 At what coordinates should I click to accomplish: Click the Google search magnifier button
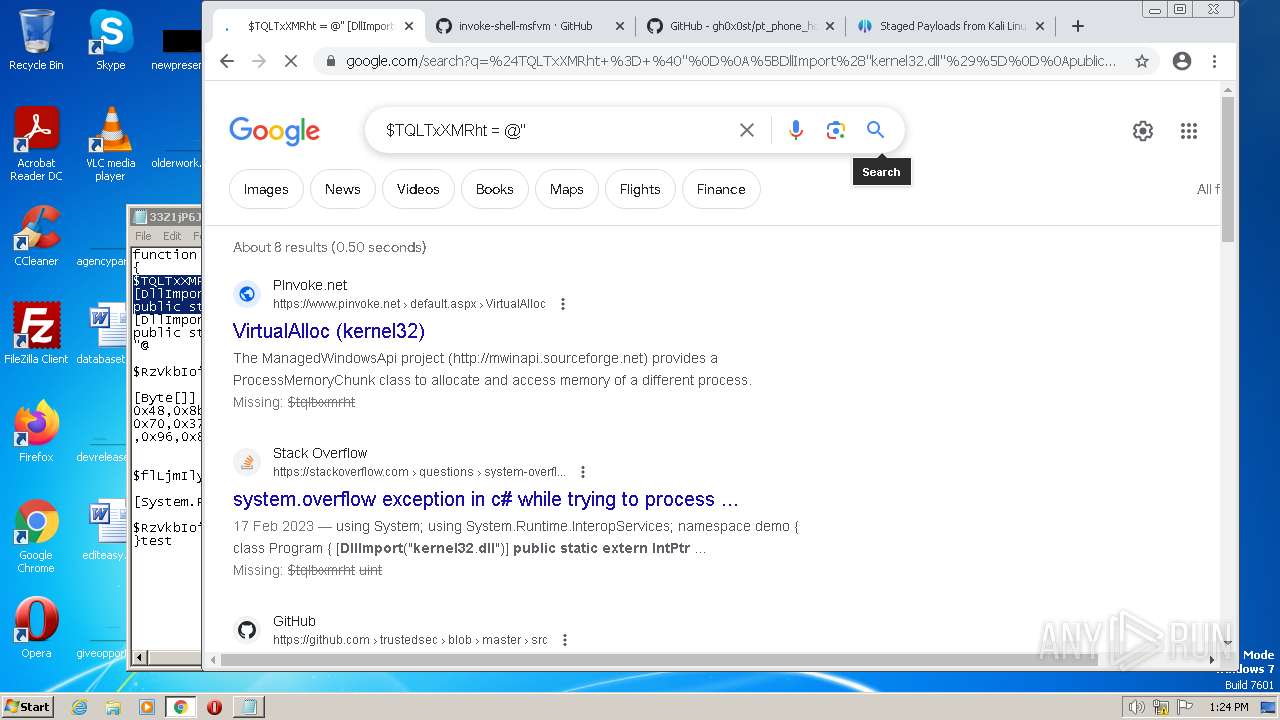pos(875,130)
